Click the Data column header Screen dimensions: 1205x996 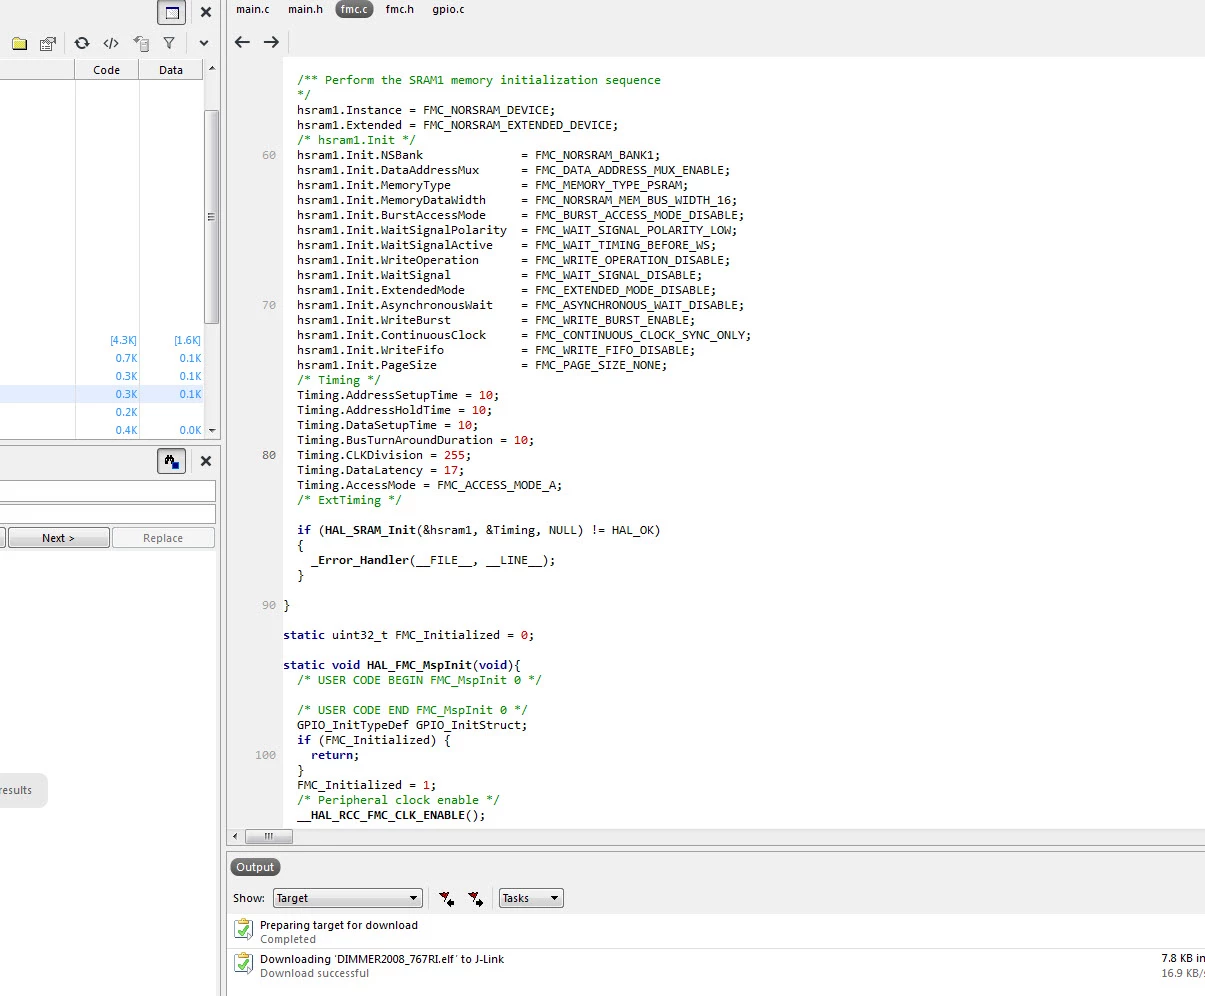point(171,70)
